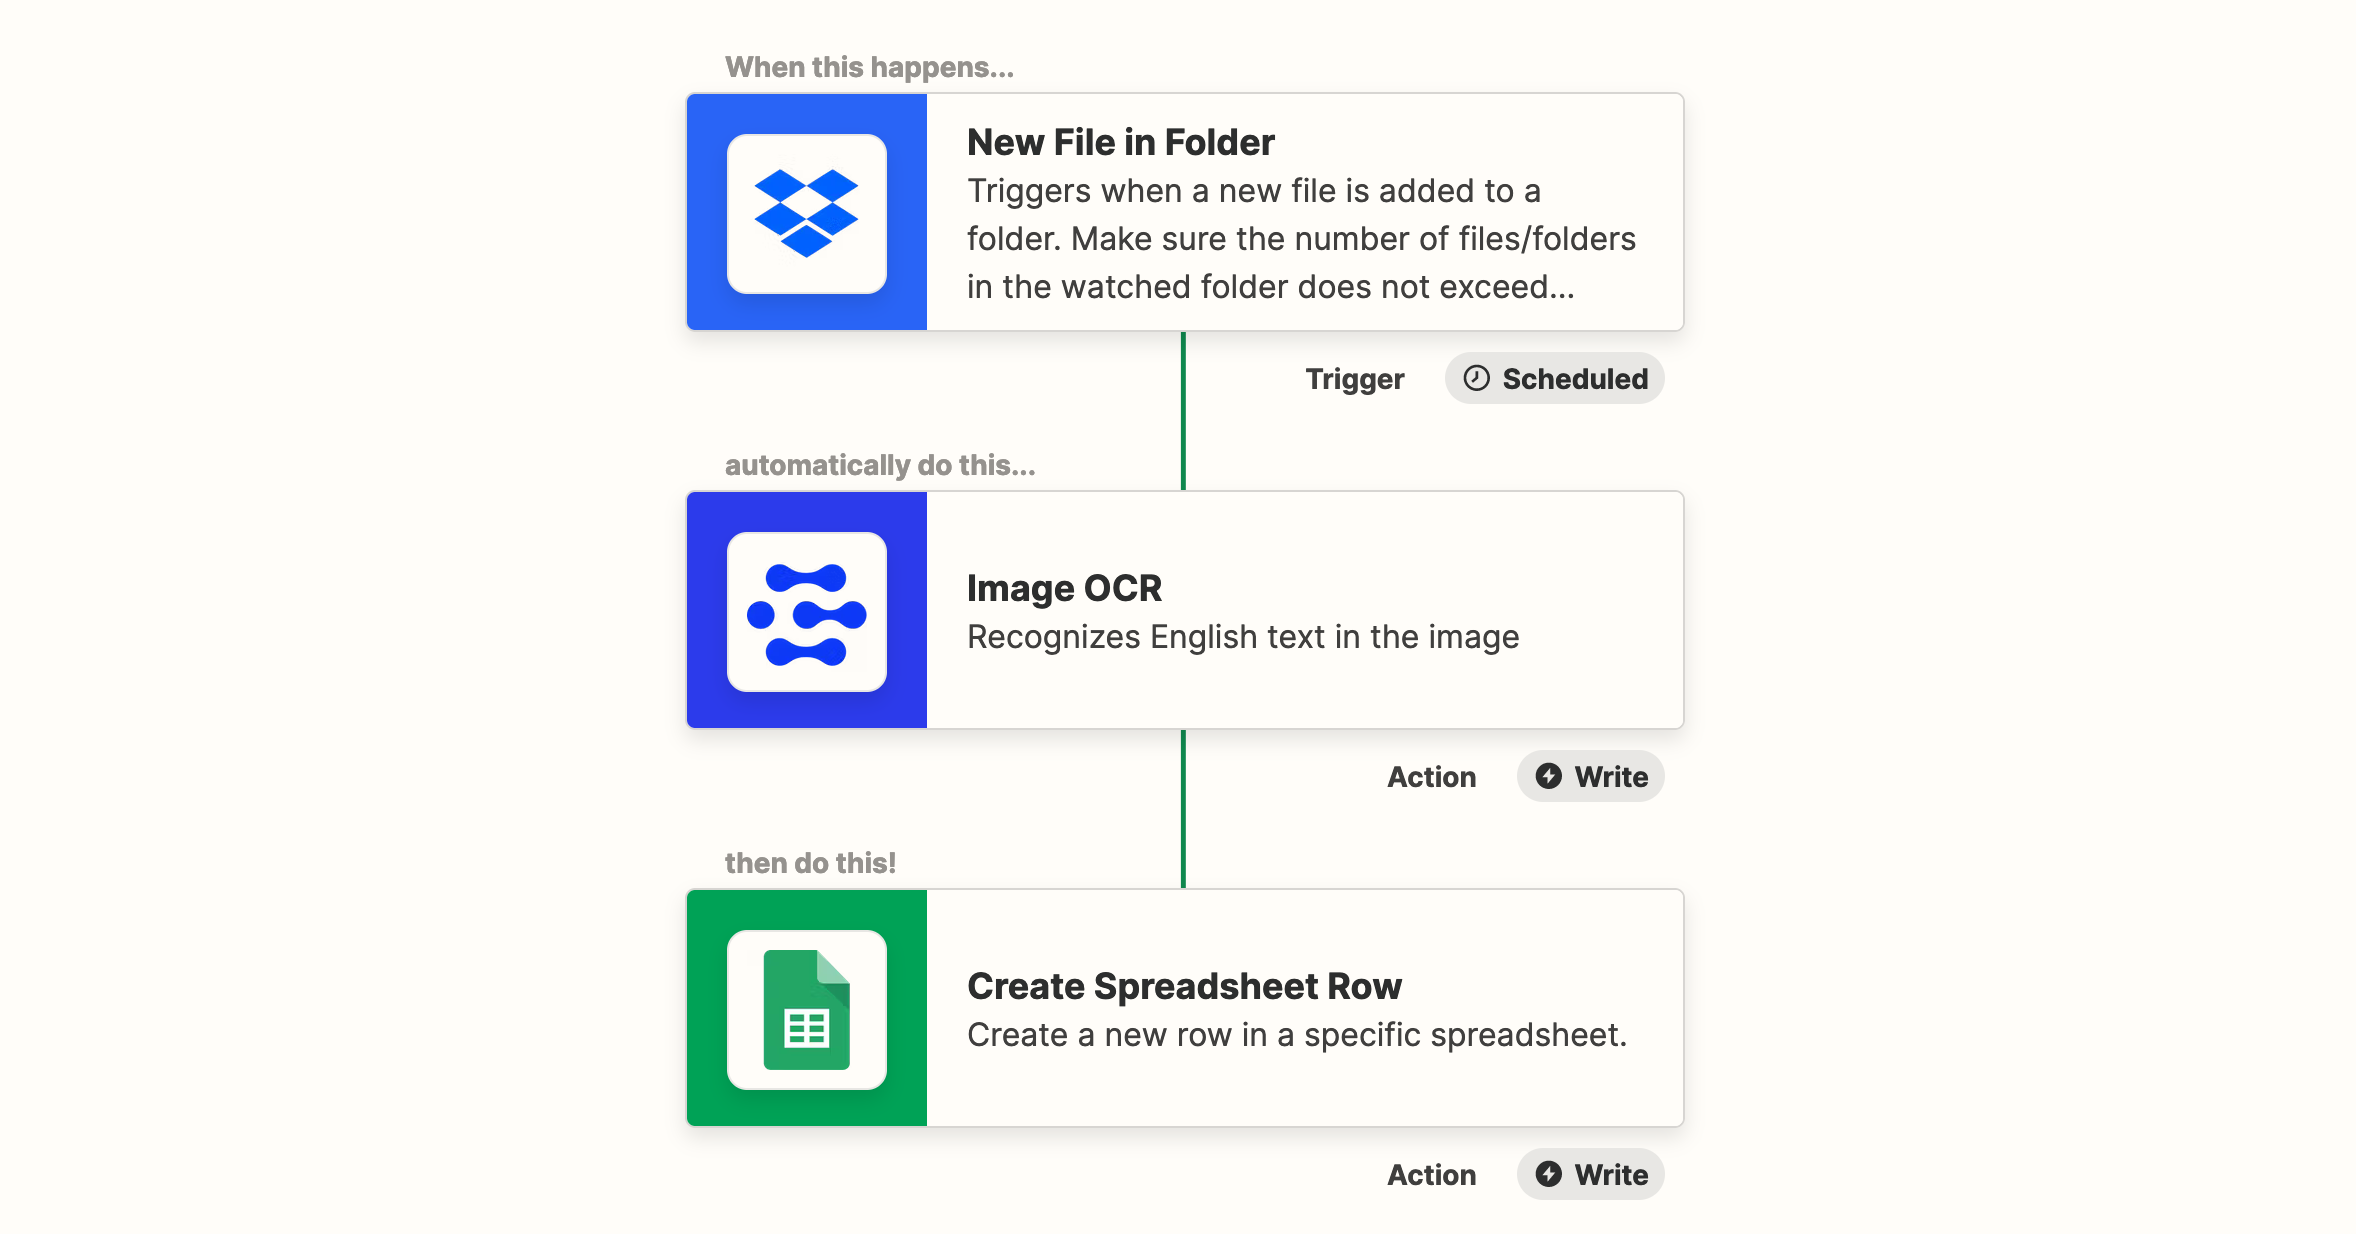Image resolution: width=2356 pixels, height=1234 pixels.
Task: Click the green spreadsheet document icon
Action: pyautogui.click(x=806, y=1009)
